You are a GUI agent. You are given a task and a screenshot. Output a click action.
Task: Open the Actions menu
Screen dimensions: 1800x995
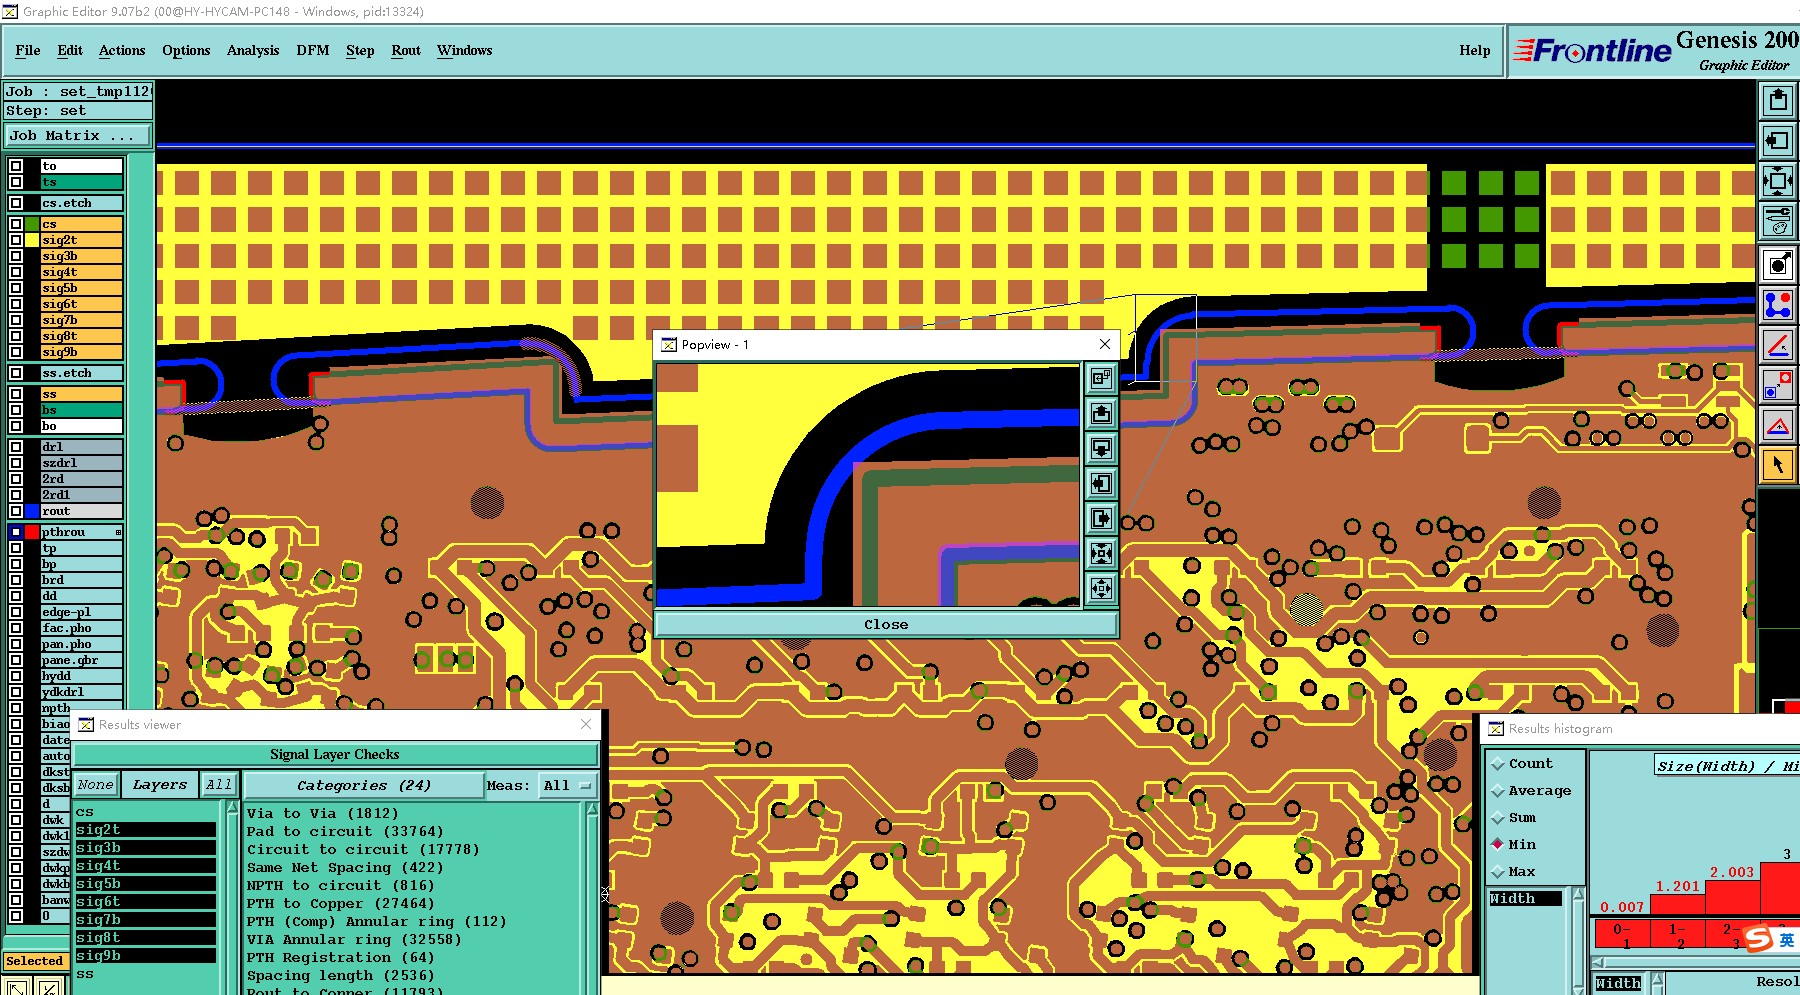tap(122, 50)
